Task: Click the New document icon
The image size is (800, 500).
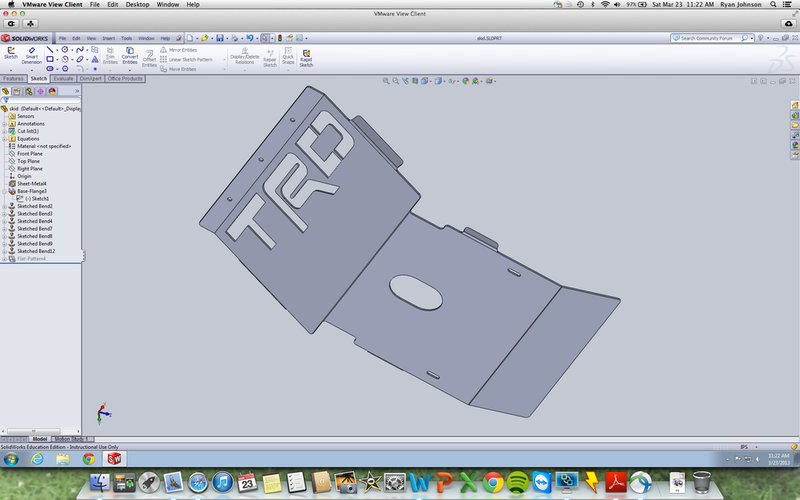Action: pos(190,38)
